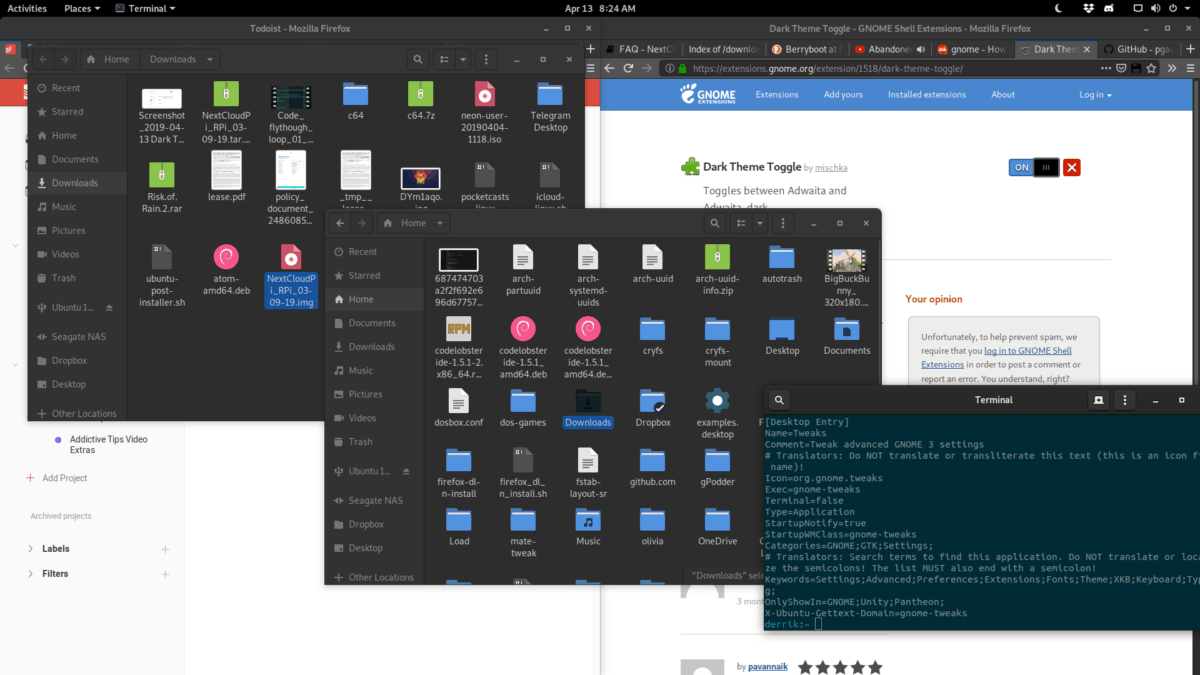
Task: Open a new terminal via the screen icon
Action: coord(1098,399)
